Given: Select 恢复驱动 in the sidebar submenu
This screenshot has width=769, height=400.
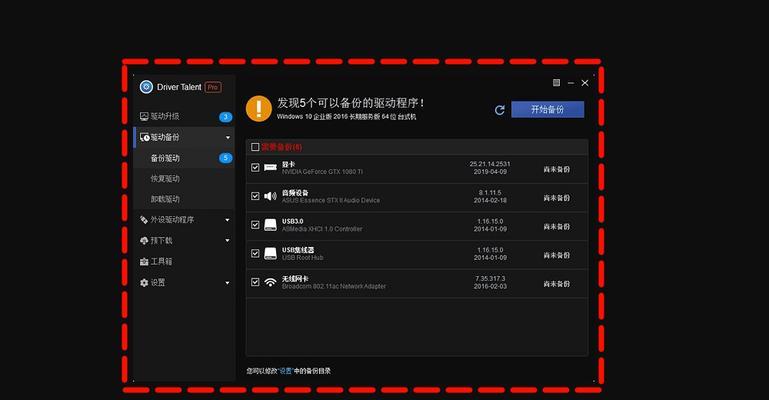Looking at the screenshot, I should [x=165, y=178].
